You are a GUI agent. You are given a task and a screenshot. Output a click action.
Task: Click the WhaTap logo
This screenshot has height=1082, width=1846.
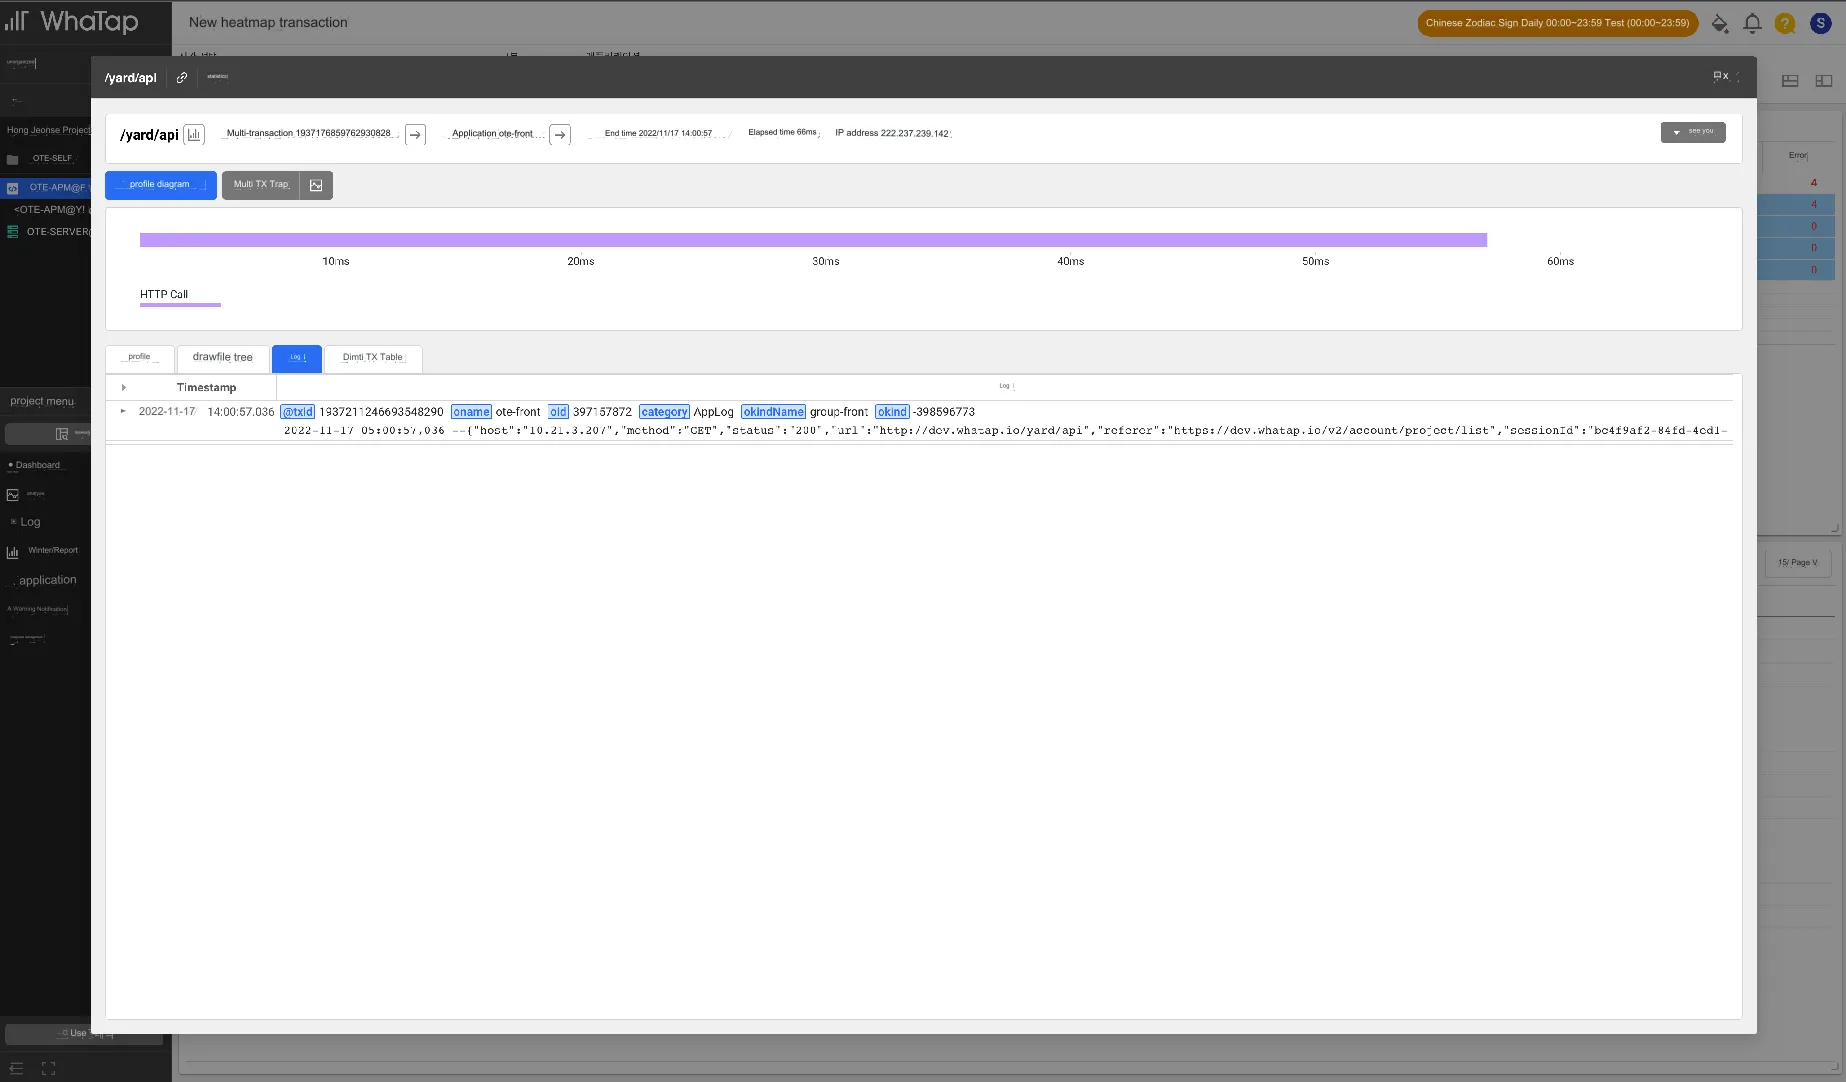[x=72, y=21]
